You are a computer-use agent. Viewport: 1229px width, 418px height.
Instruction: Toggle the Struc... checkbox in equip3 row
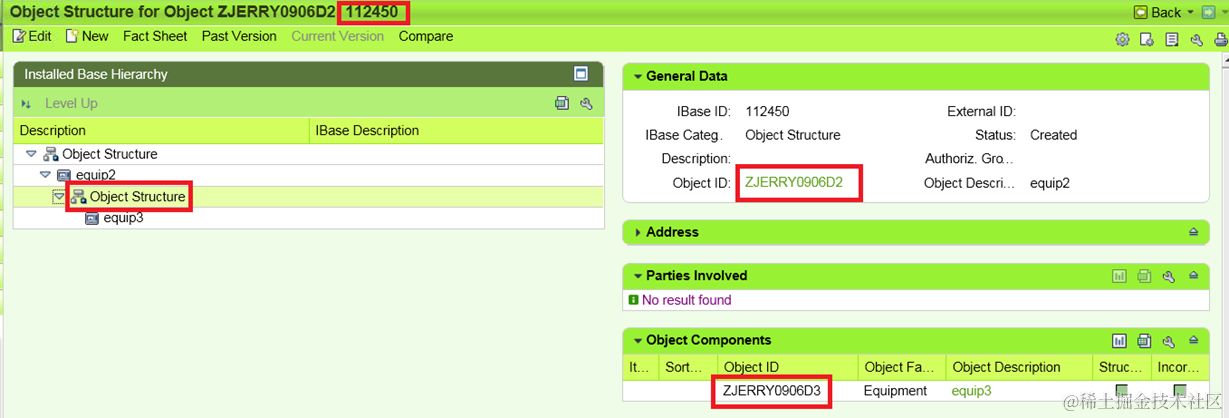click(x=1121, y=391)
